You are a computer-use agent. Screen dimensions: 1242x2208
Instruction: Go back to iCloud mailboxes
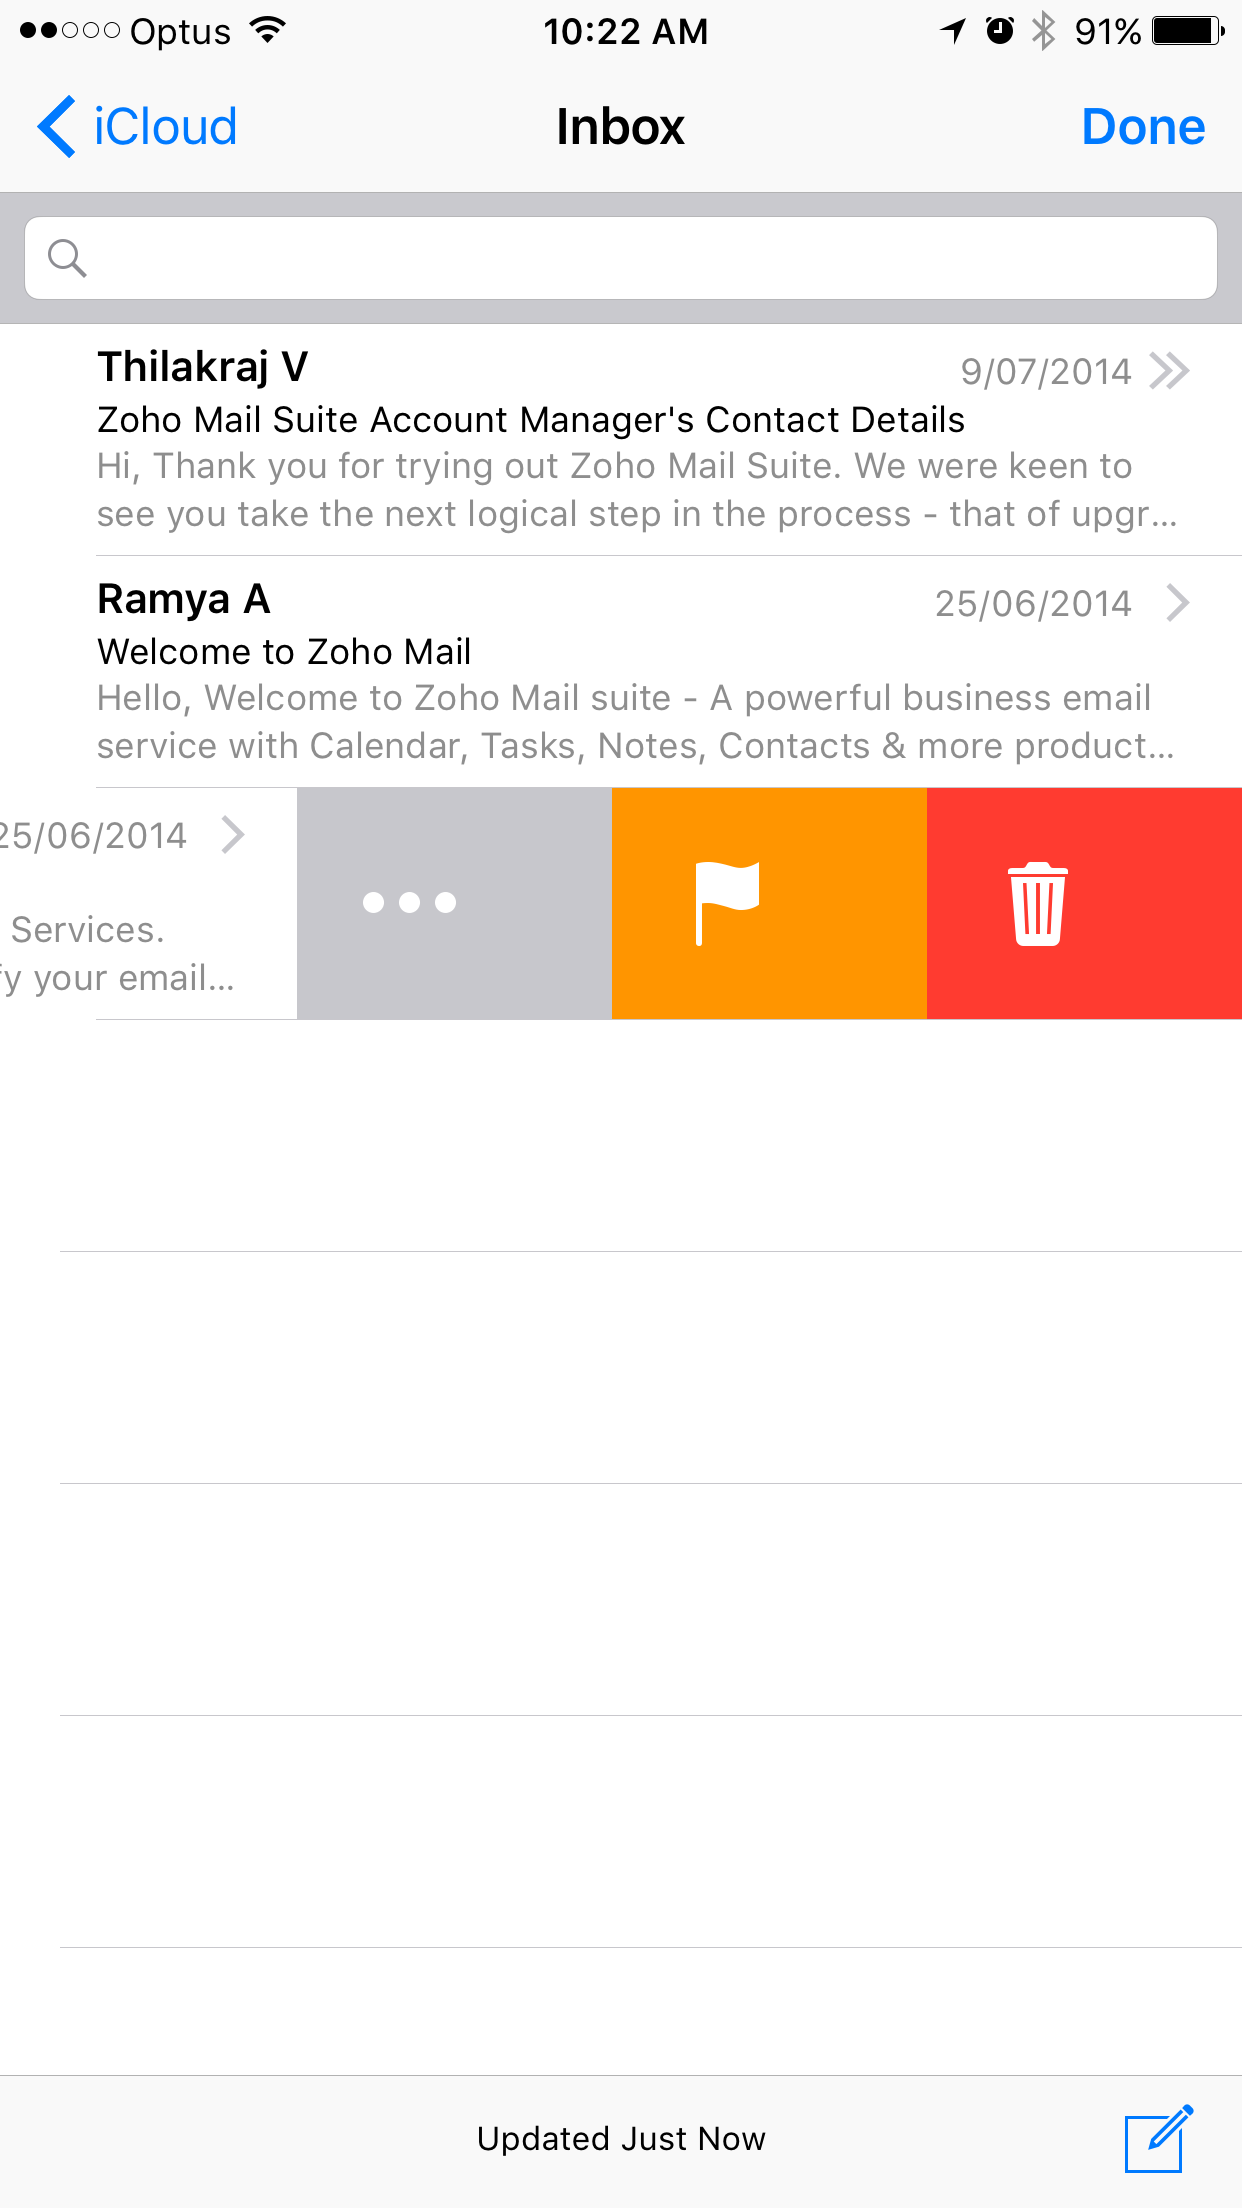coord(137,127)
